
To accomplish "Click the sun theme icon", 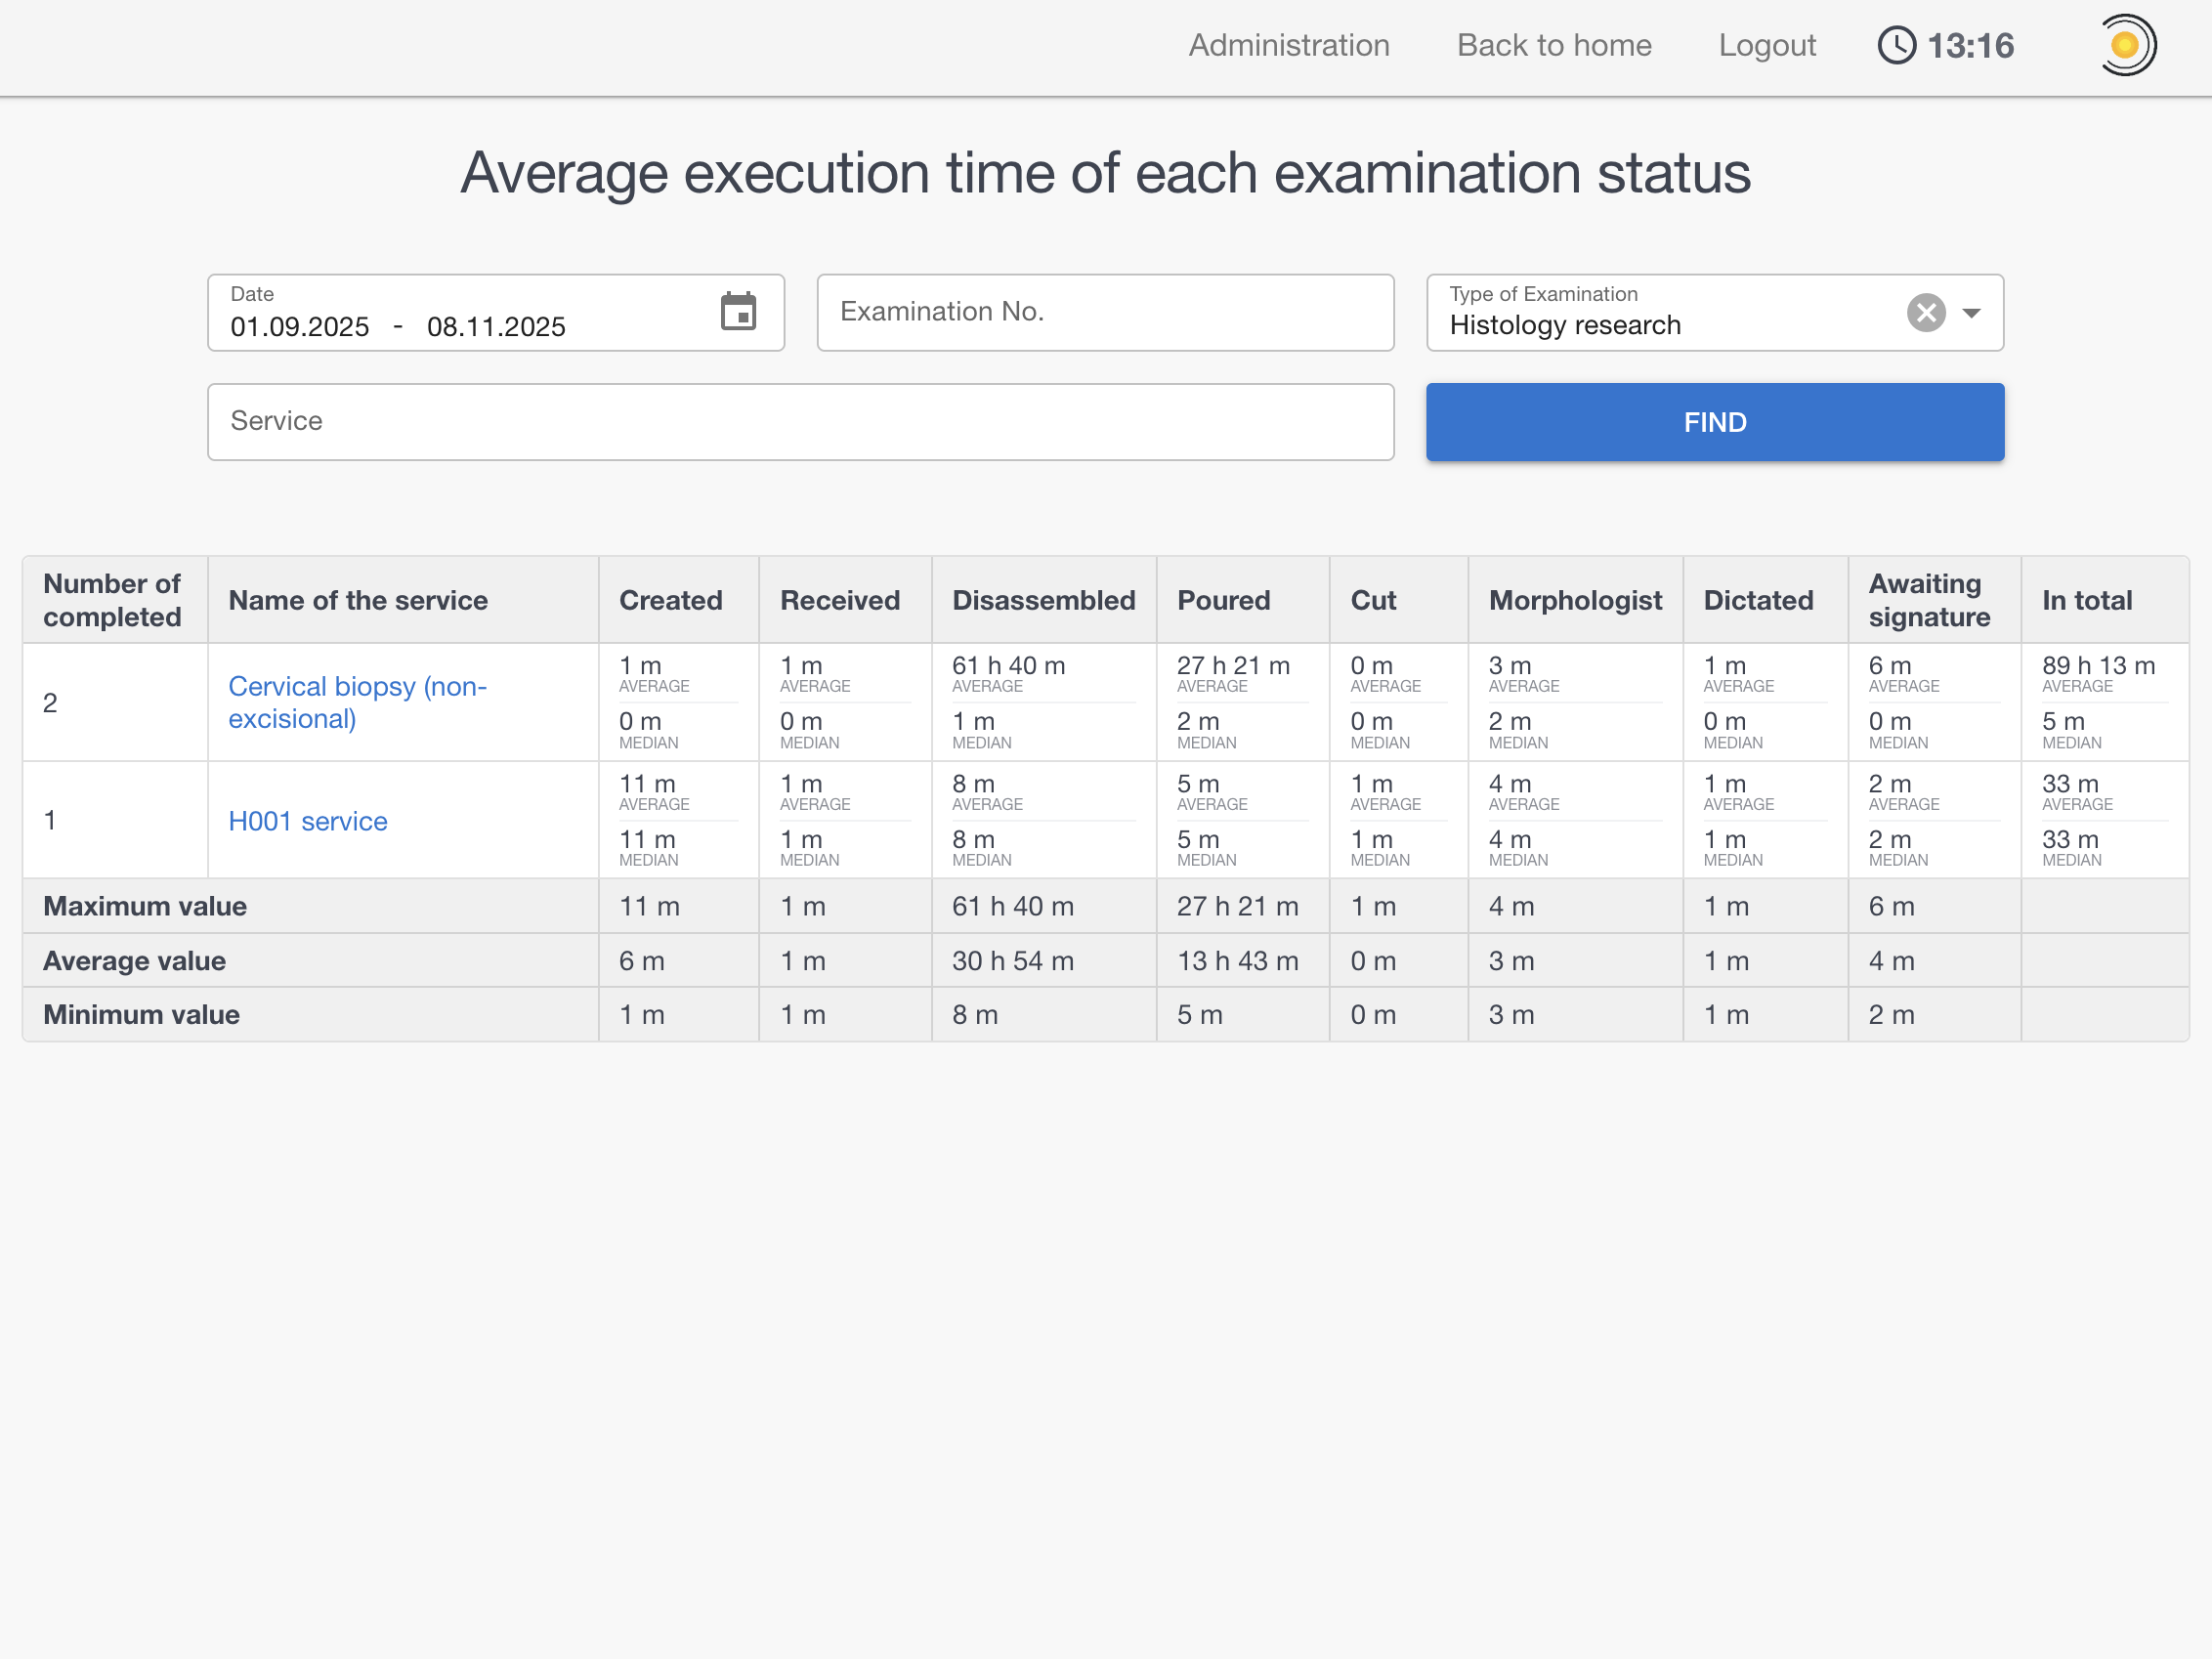I will click(2125, 46).
